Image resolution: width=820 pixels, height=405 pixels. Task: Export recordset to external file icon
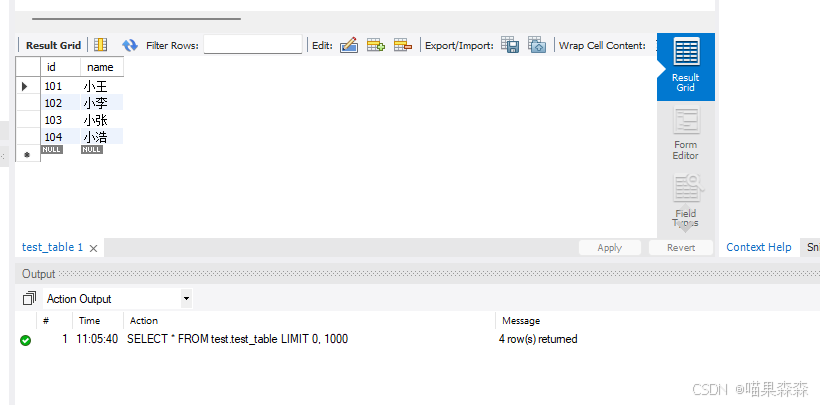click(510, 44)
